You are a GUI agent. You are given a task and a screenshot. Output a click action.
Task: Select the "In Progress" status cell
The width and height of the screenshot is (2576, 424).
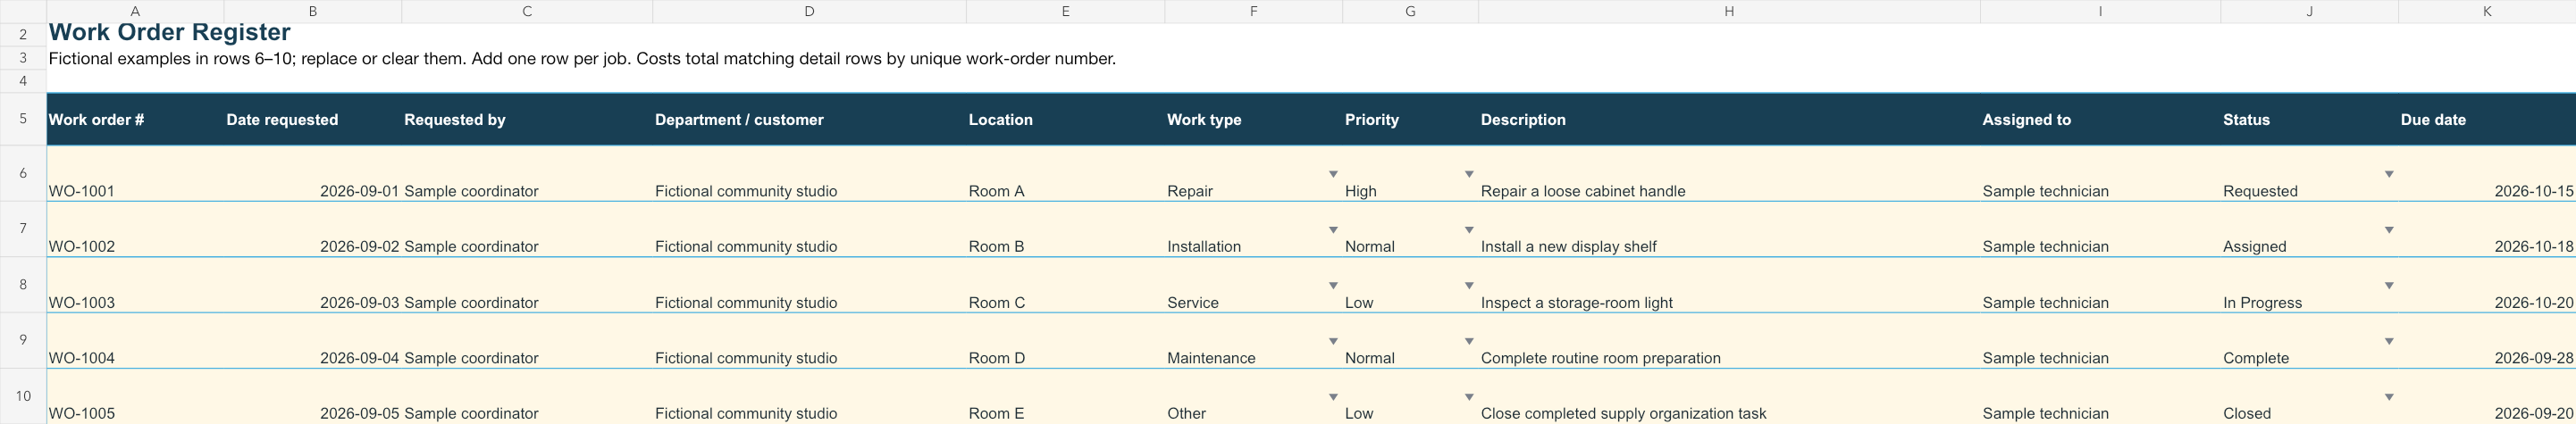[x=2309, y=285]
